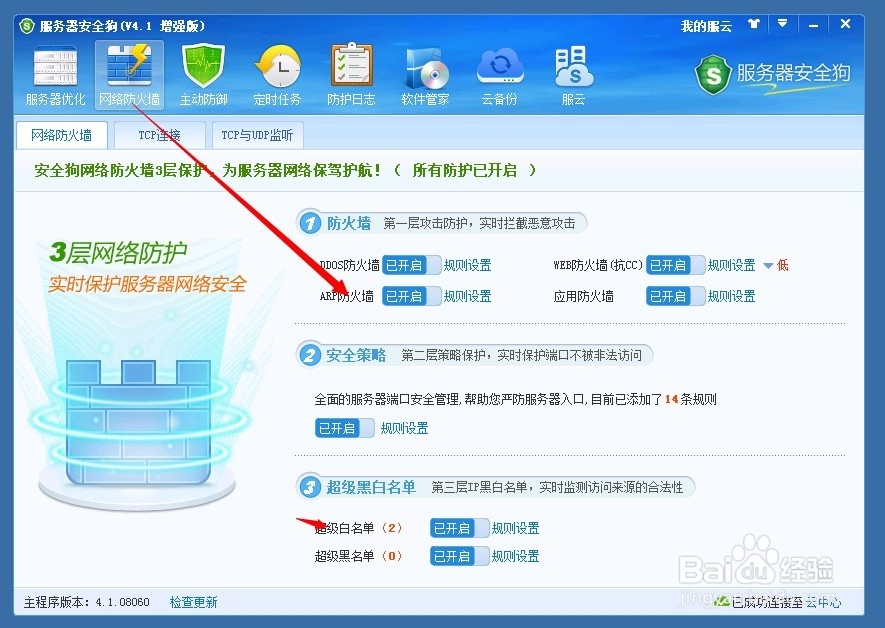Open 规则设置 for WEB防火墙(抗CC)
Viewport: 885px width, 628px height.
pyautogui.click(x=731, y=265)
